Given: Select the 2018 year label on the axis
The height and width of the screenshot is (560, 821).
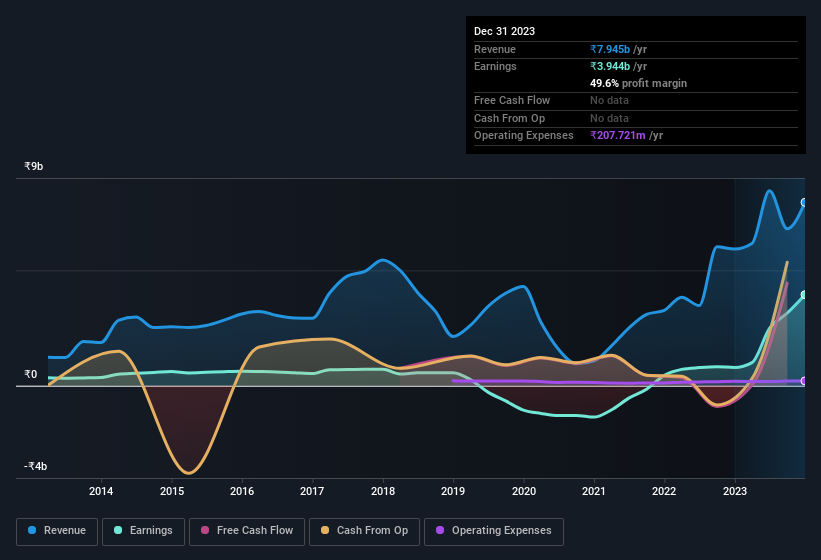Looking at the screenshot, I should point(382,491).
